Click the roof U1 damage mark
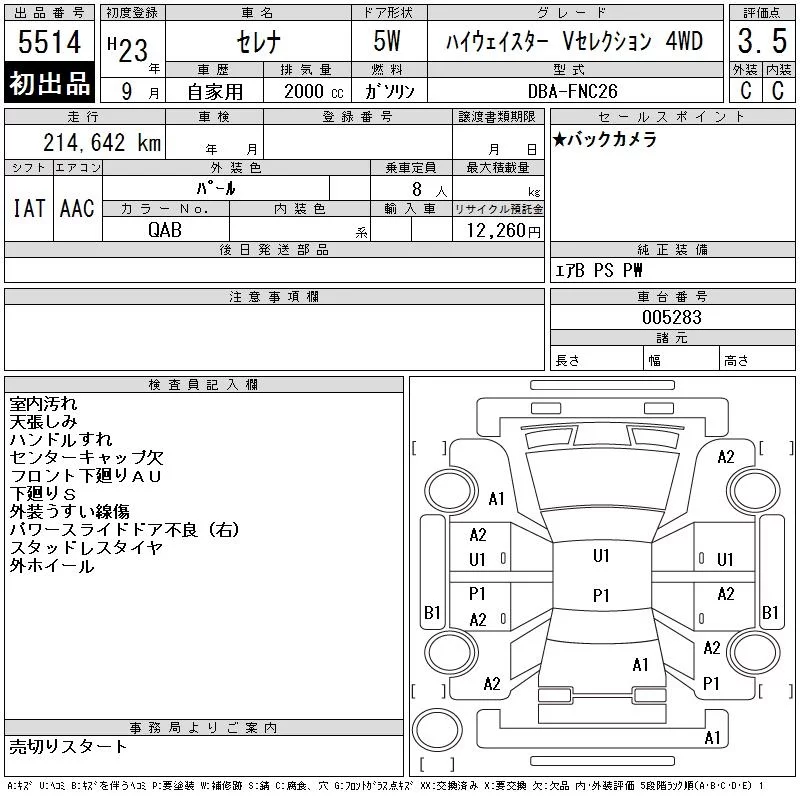Image resolution: width=800 pixels, height=800 pixels. pos(601,556)
